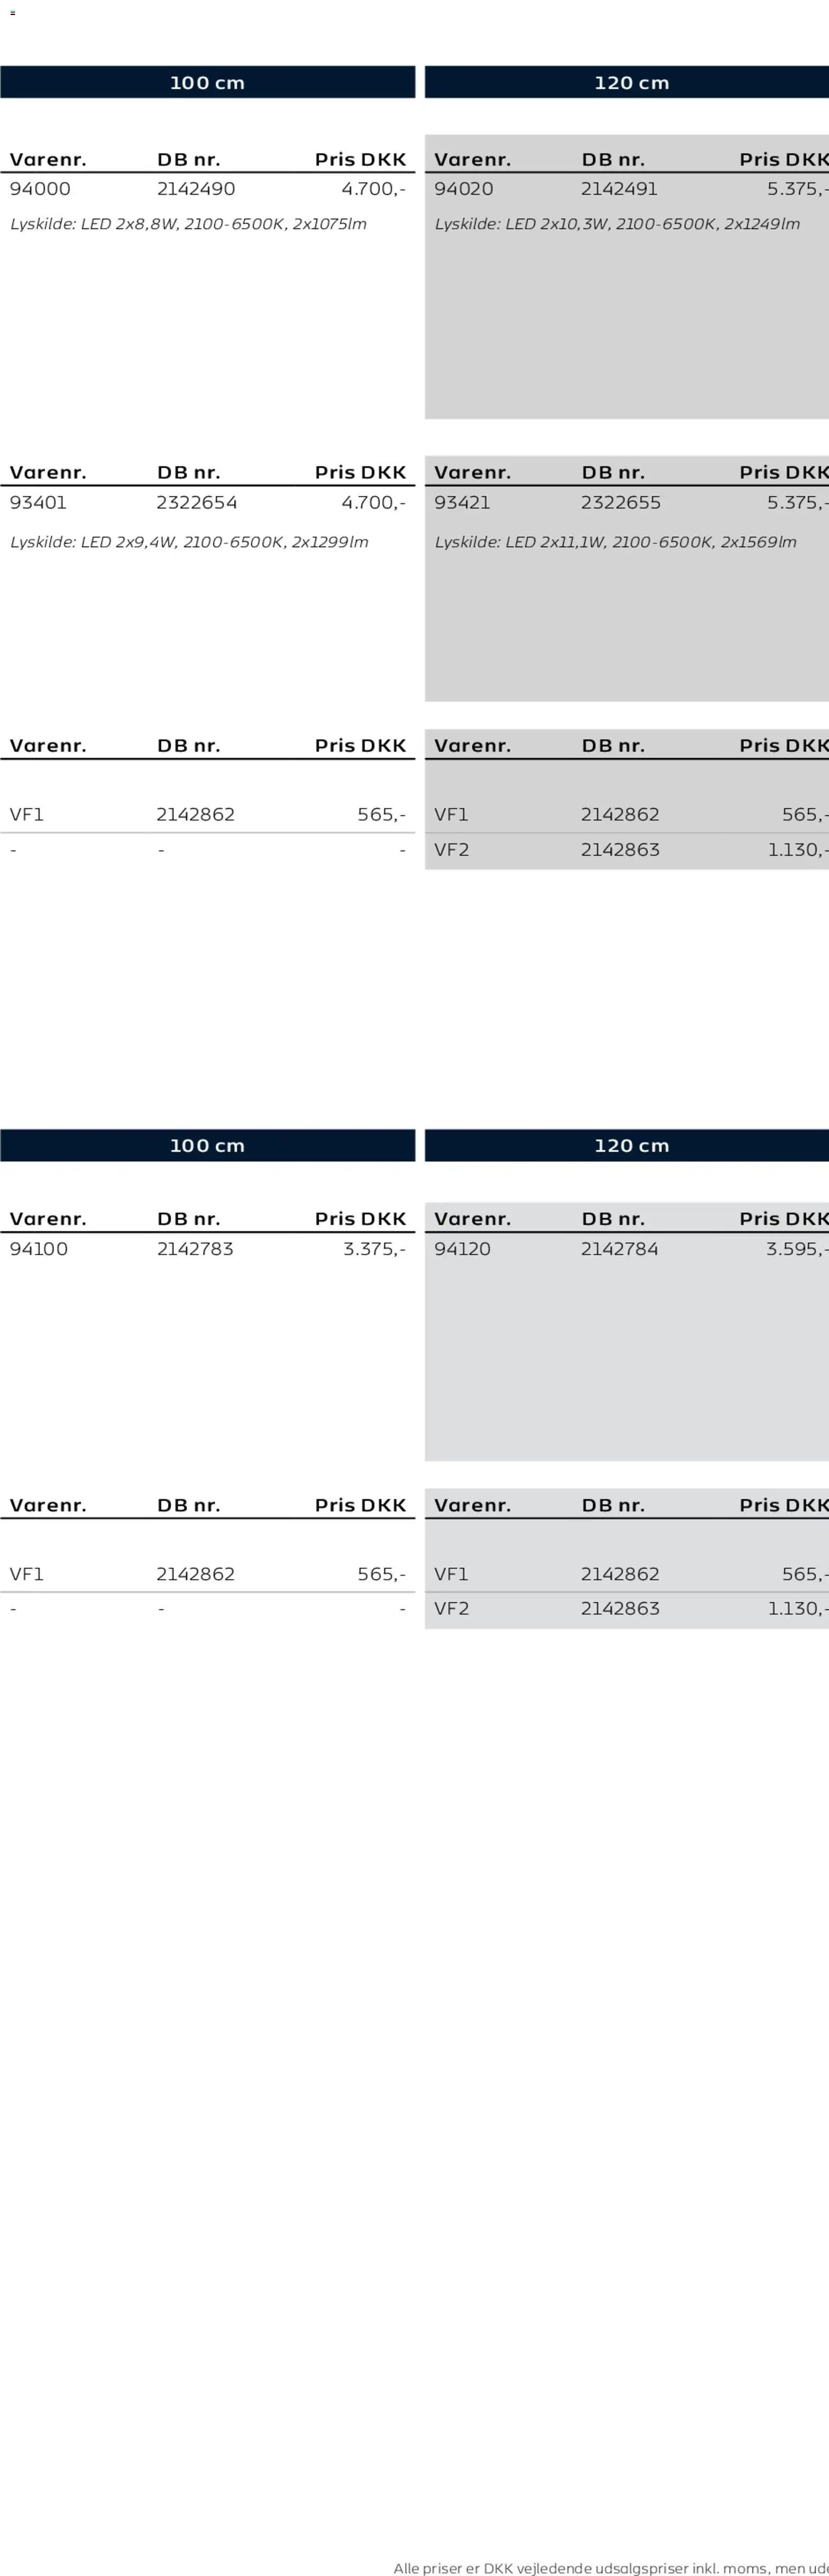Click item number 94020
This screenshot has height=2576, width=829.
point(464,189)
